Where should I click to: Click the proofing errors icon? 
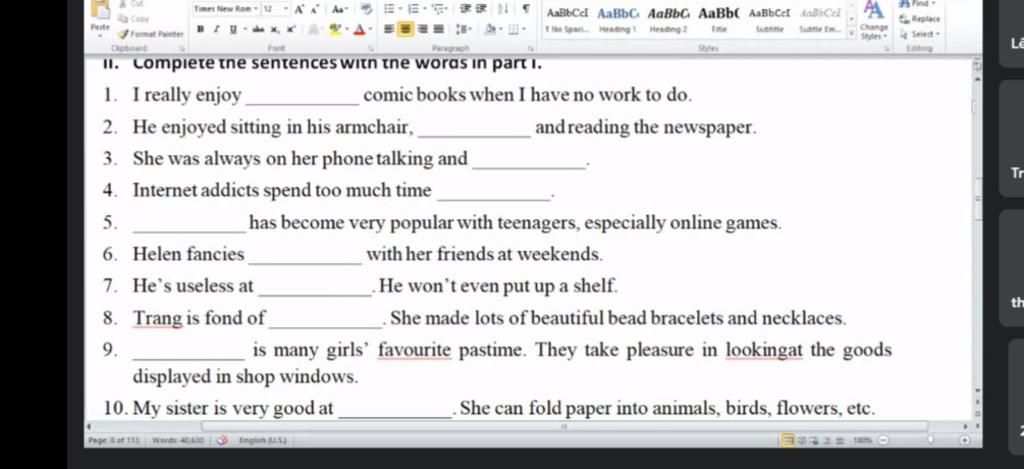coord(222,440)
